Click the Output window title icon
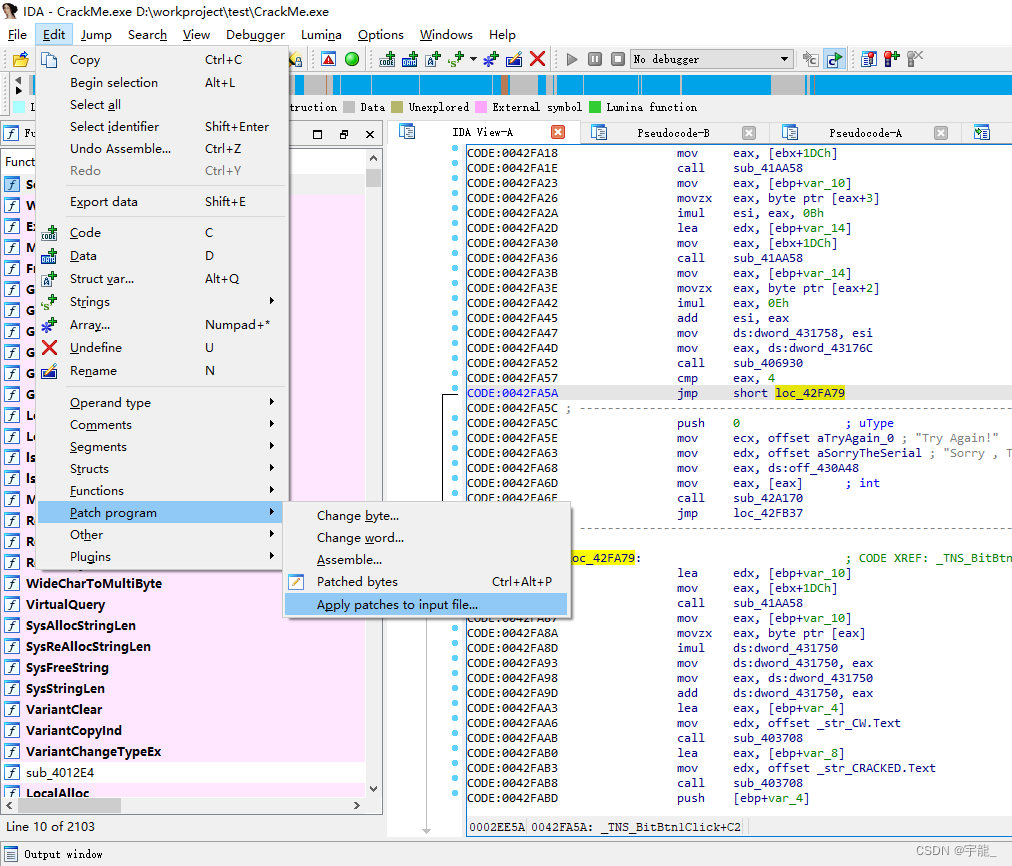1012x866 pixels. [x=10, y=854]
